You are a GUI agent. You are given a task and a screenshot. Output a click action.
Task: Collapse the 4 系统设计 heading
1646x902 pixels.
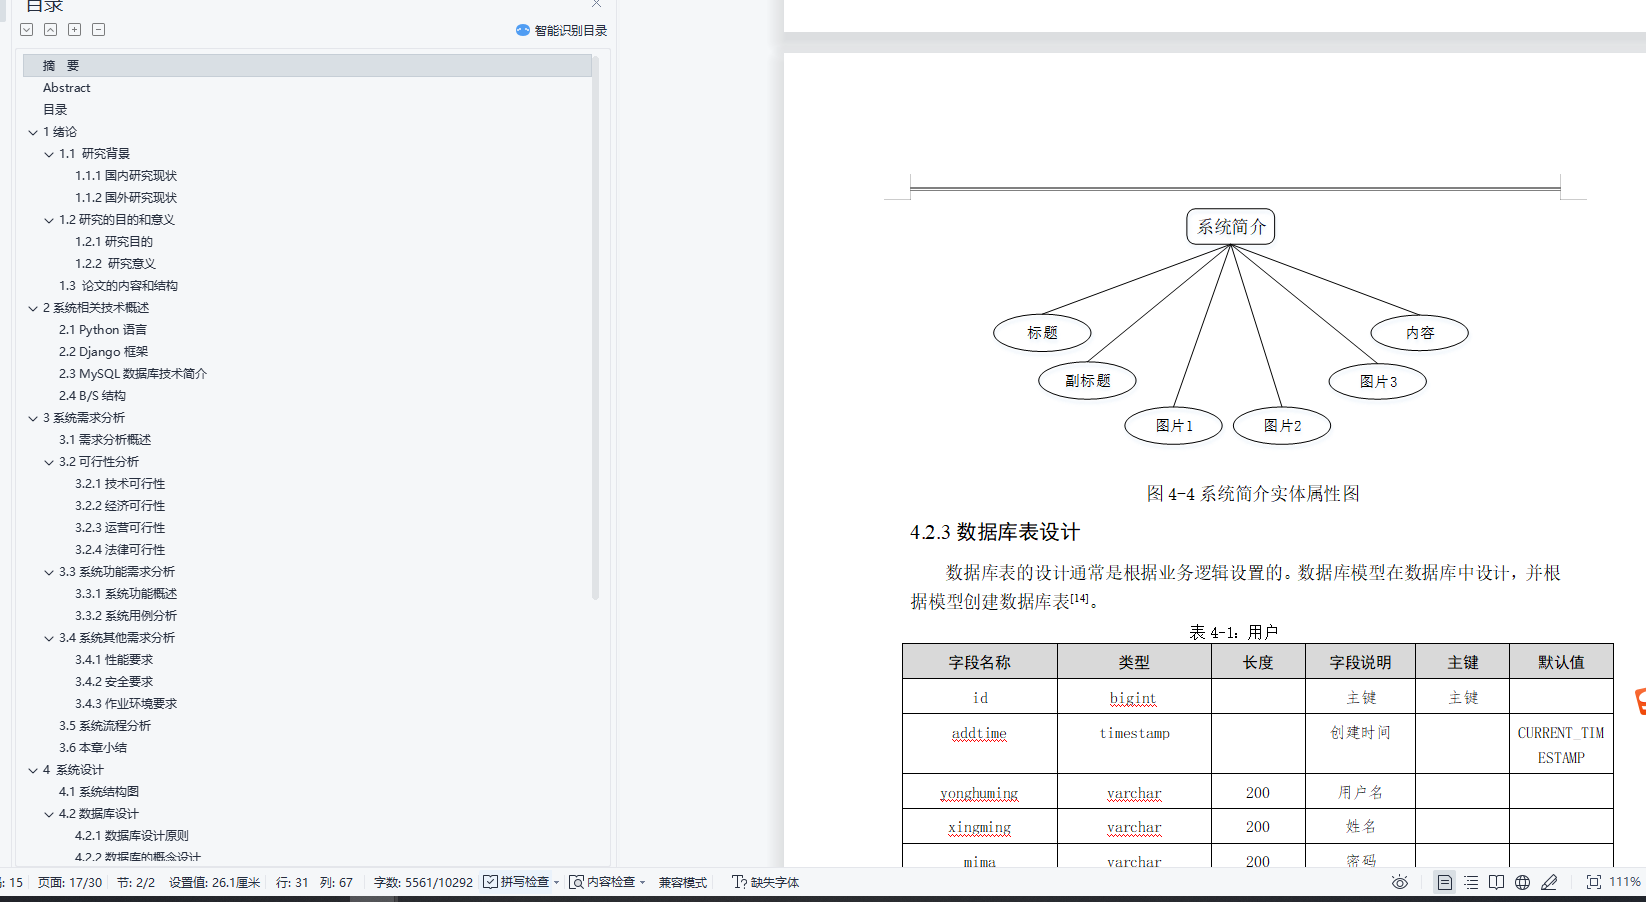point(33,770)
